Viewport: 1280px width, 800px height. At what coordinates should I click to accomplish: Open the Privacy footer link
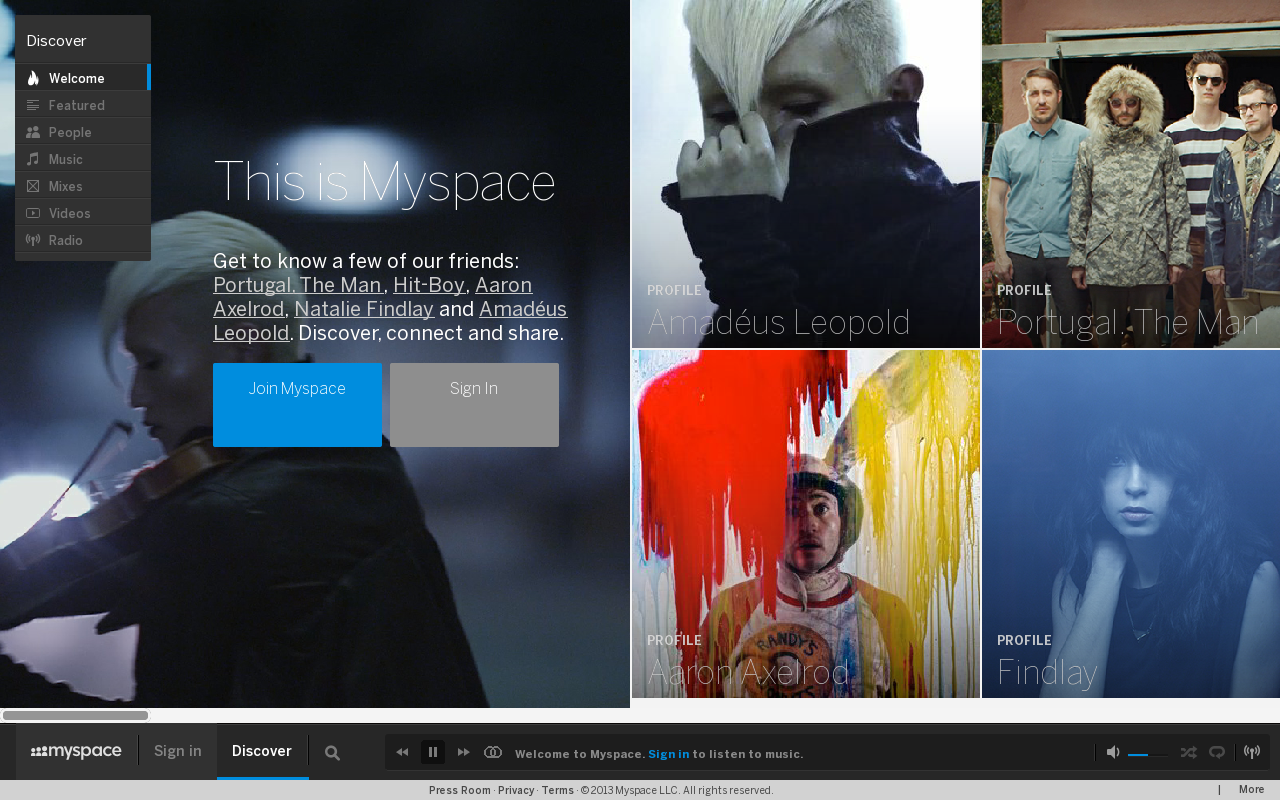[516, 790]
